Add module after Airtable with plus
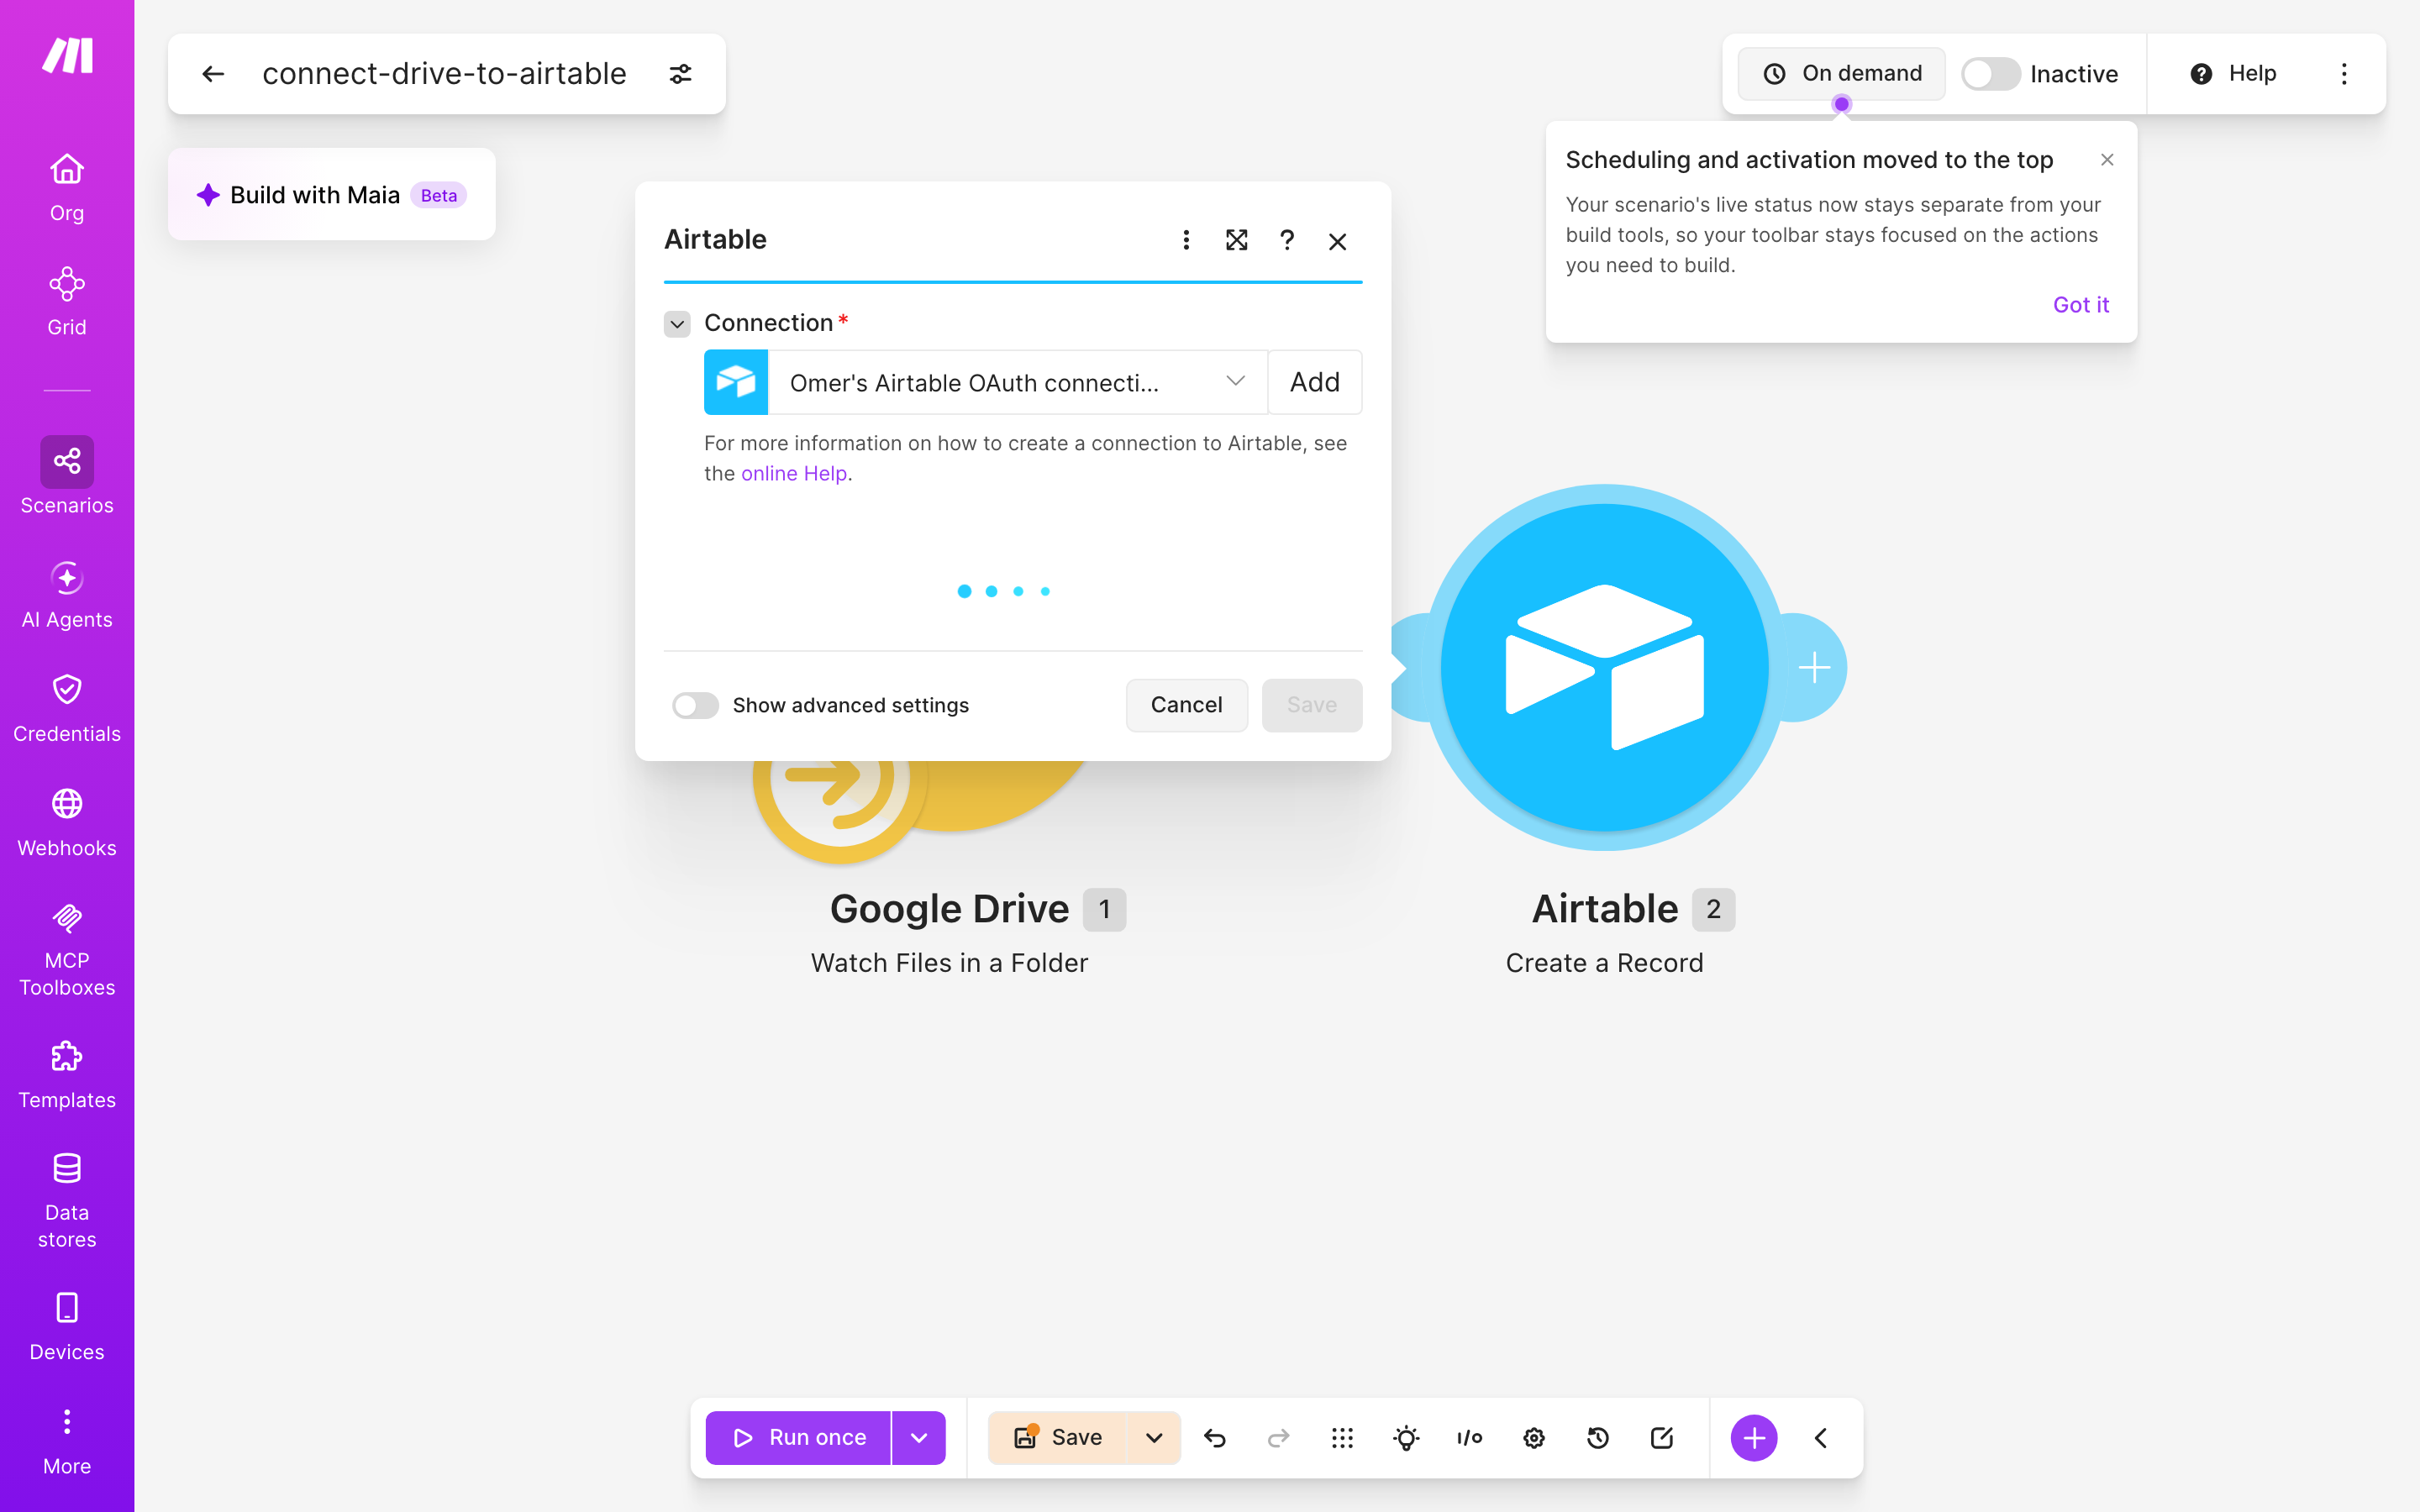The image size is (2420, 1512). click(1813, 667)
